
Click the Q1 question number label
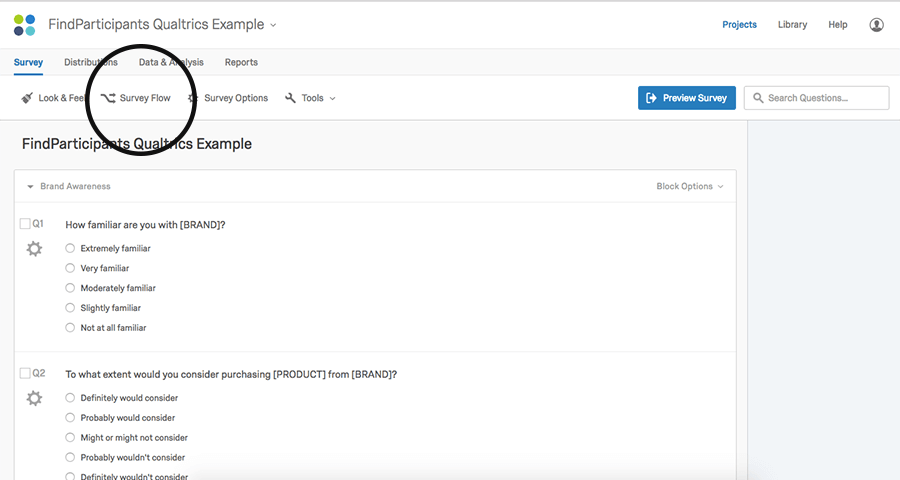pos(38,223)
